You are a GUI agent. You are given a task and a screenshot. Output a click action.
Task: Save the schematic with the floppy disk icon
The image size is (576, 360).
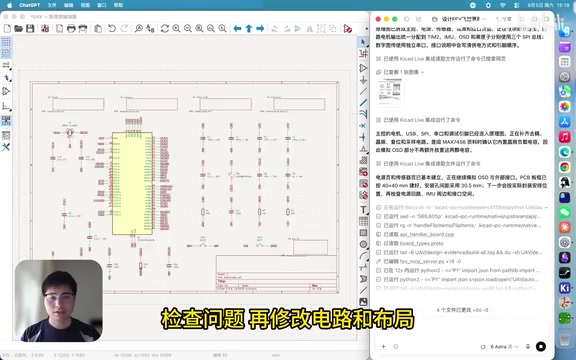coord(30,28)
